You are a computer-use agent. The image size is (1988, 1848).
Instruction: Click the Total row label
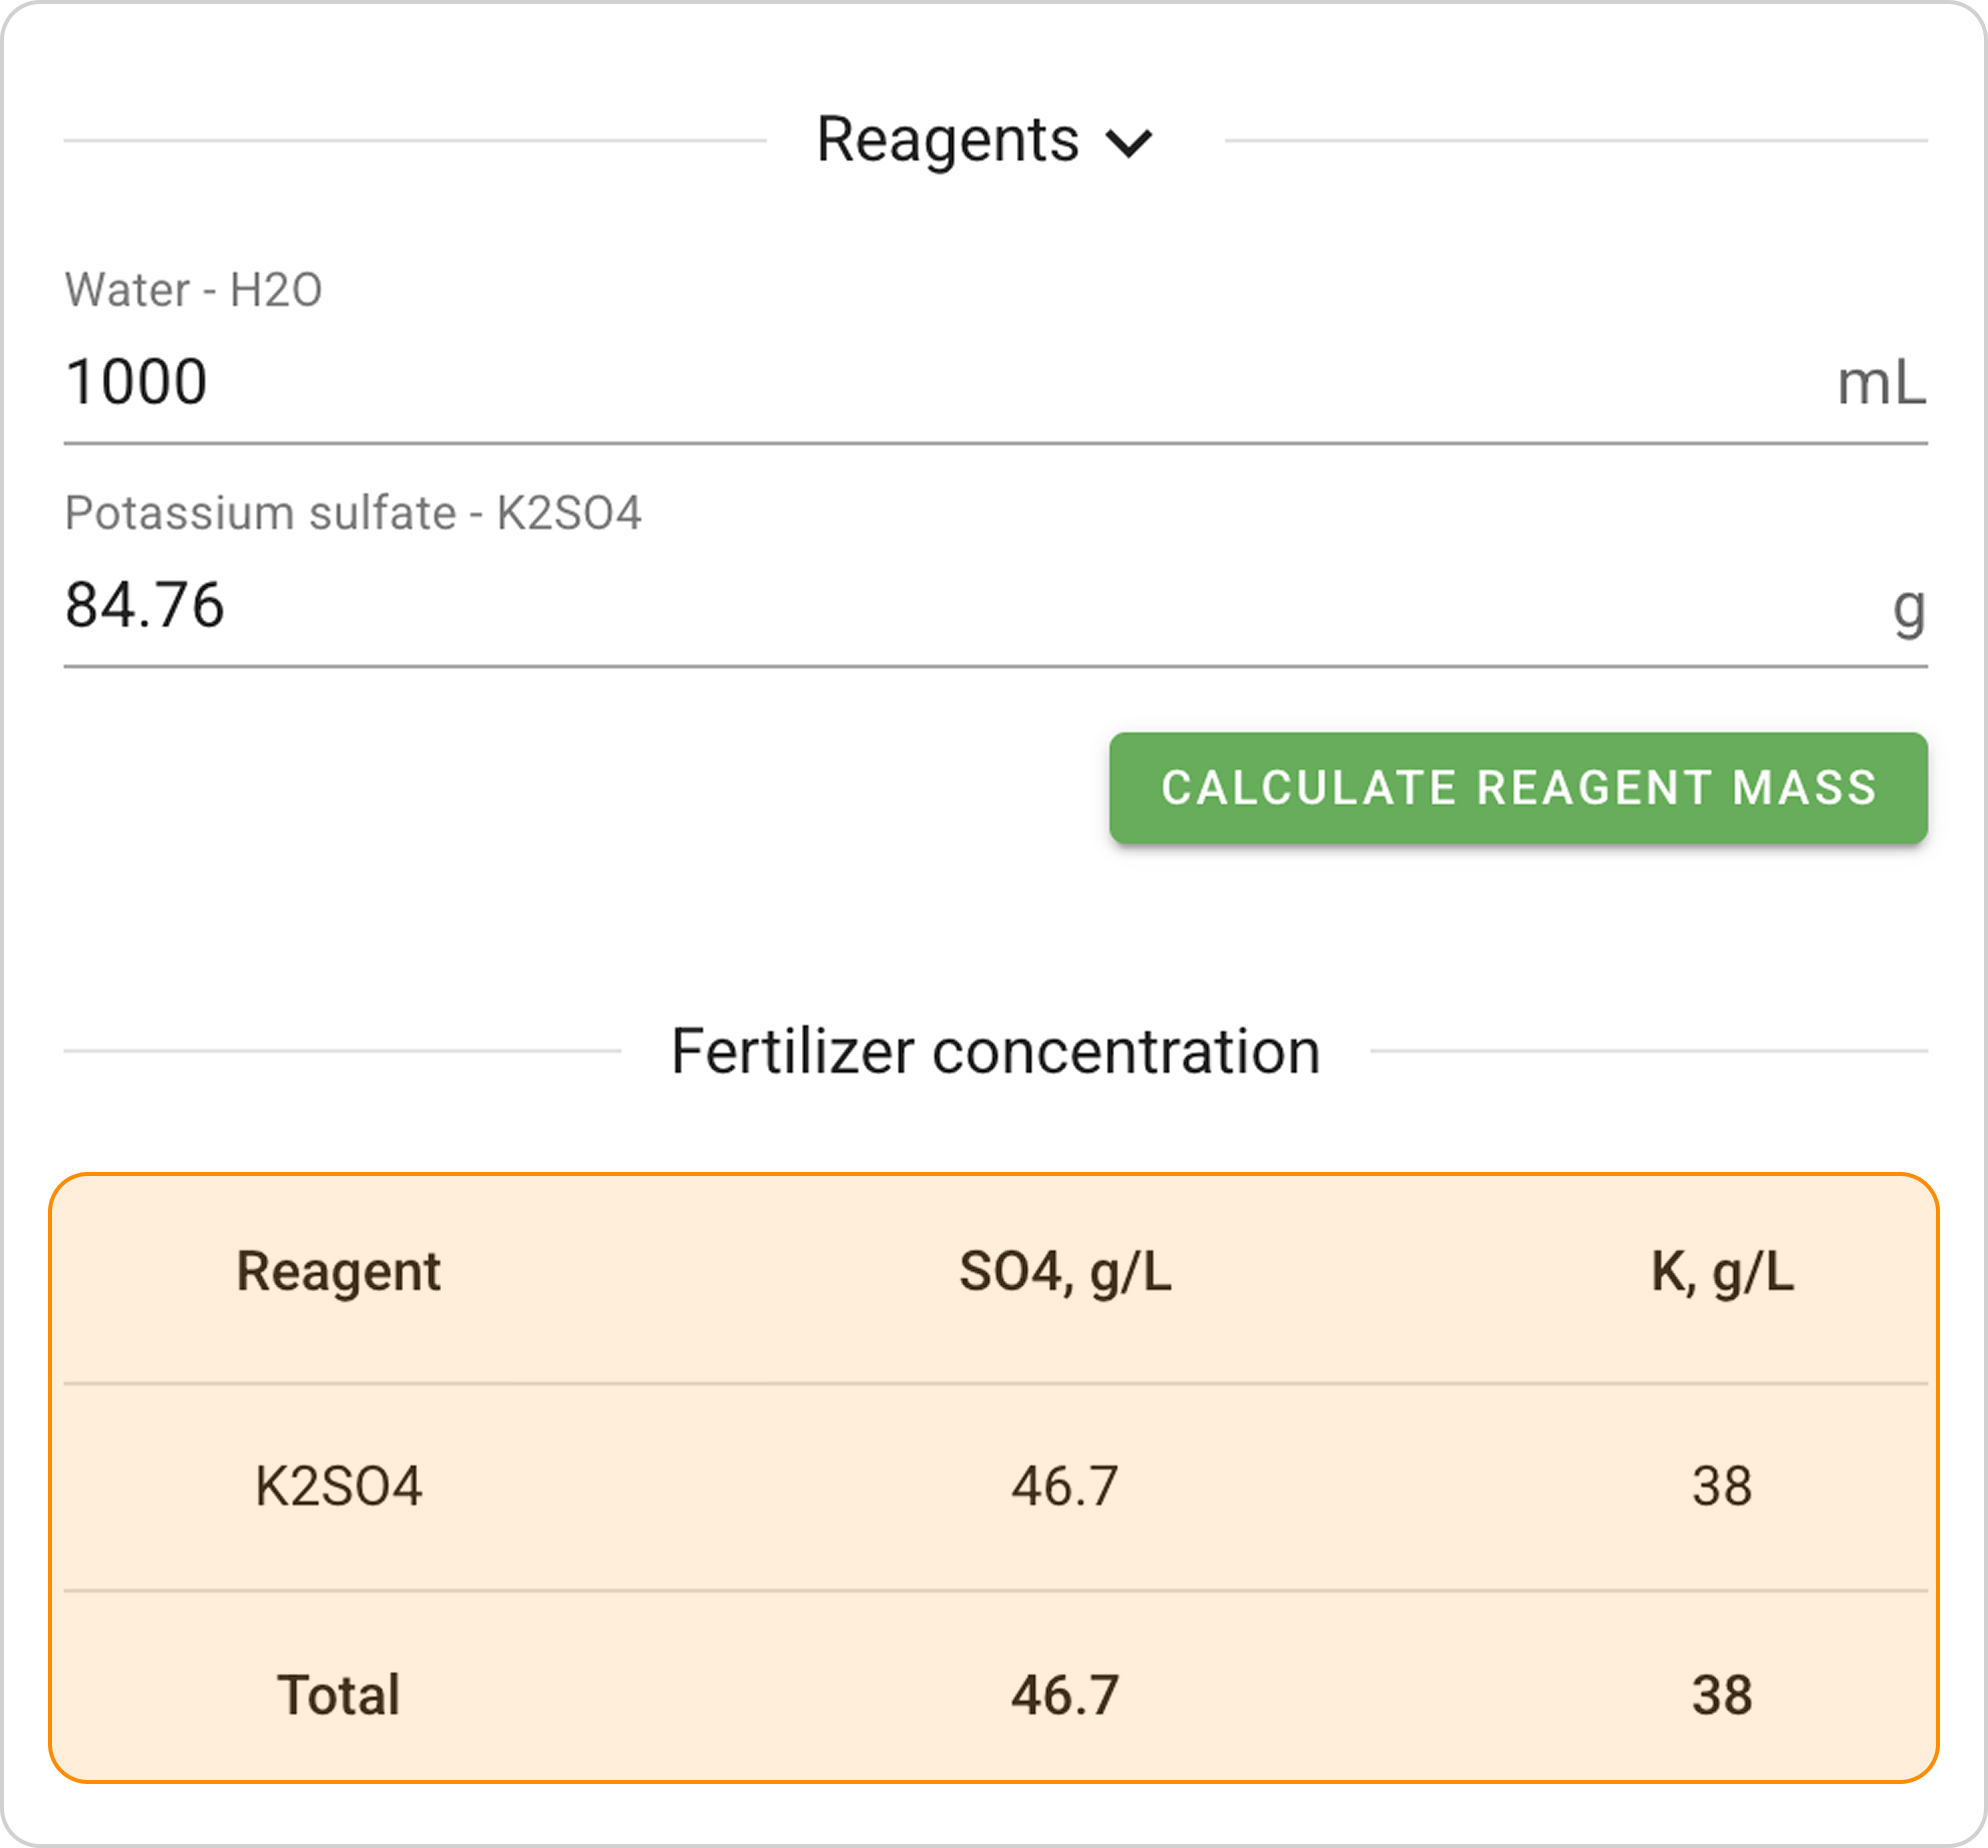point(338,1695)
